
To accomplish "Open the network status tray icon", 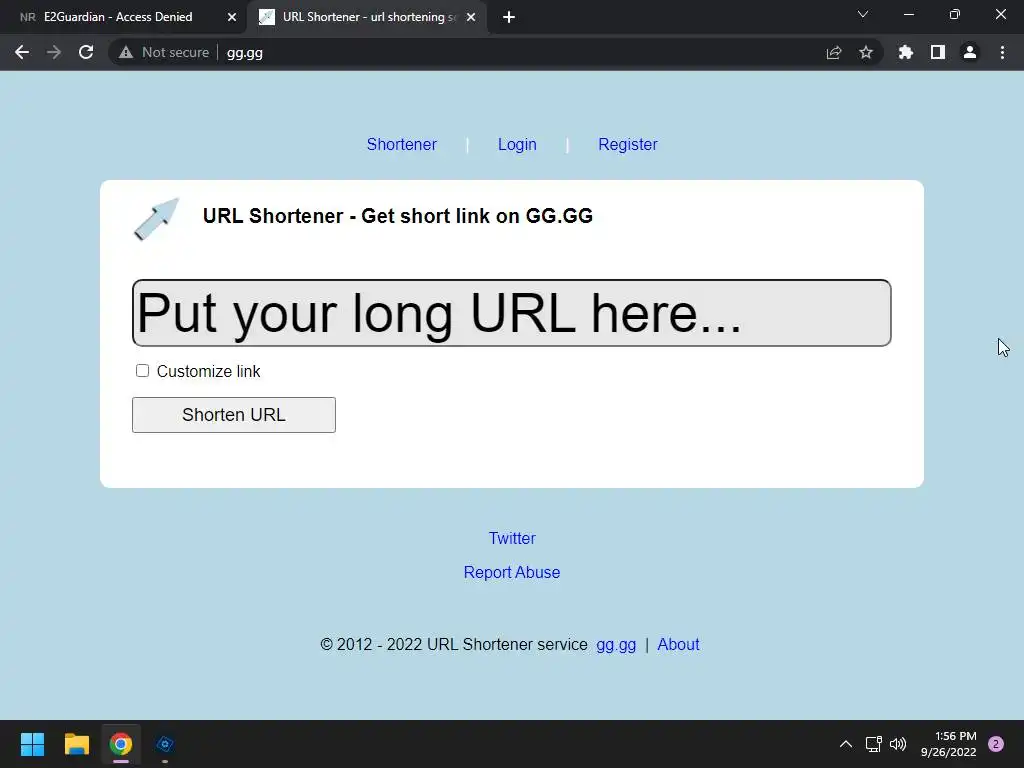I will click(873, 744).
